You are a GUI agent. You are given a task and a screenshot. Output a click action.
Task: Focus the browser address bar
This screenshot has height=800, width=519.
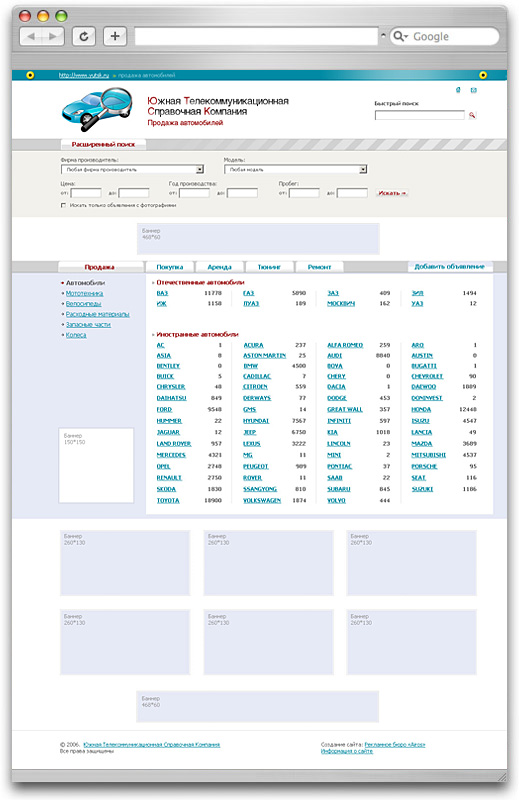pos(257,36)
